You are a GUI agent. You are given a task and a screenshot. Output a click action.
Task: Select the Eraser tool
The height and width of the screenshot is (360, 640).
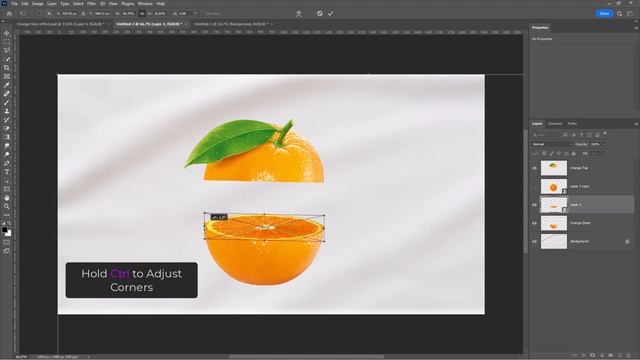click(7, 128)
